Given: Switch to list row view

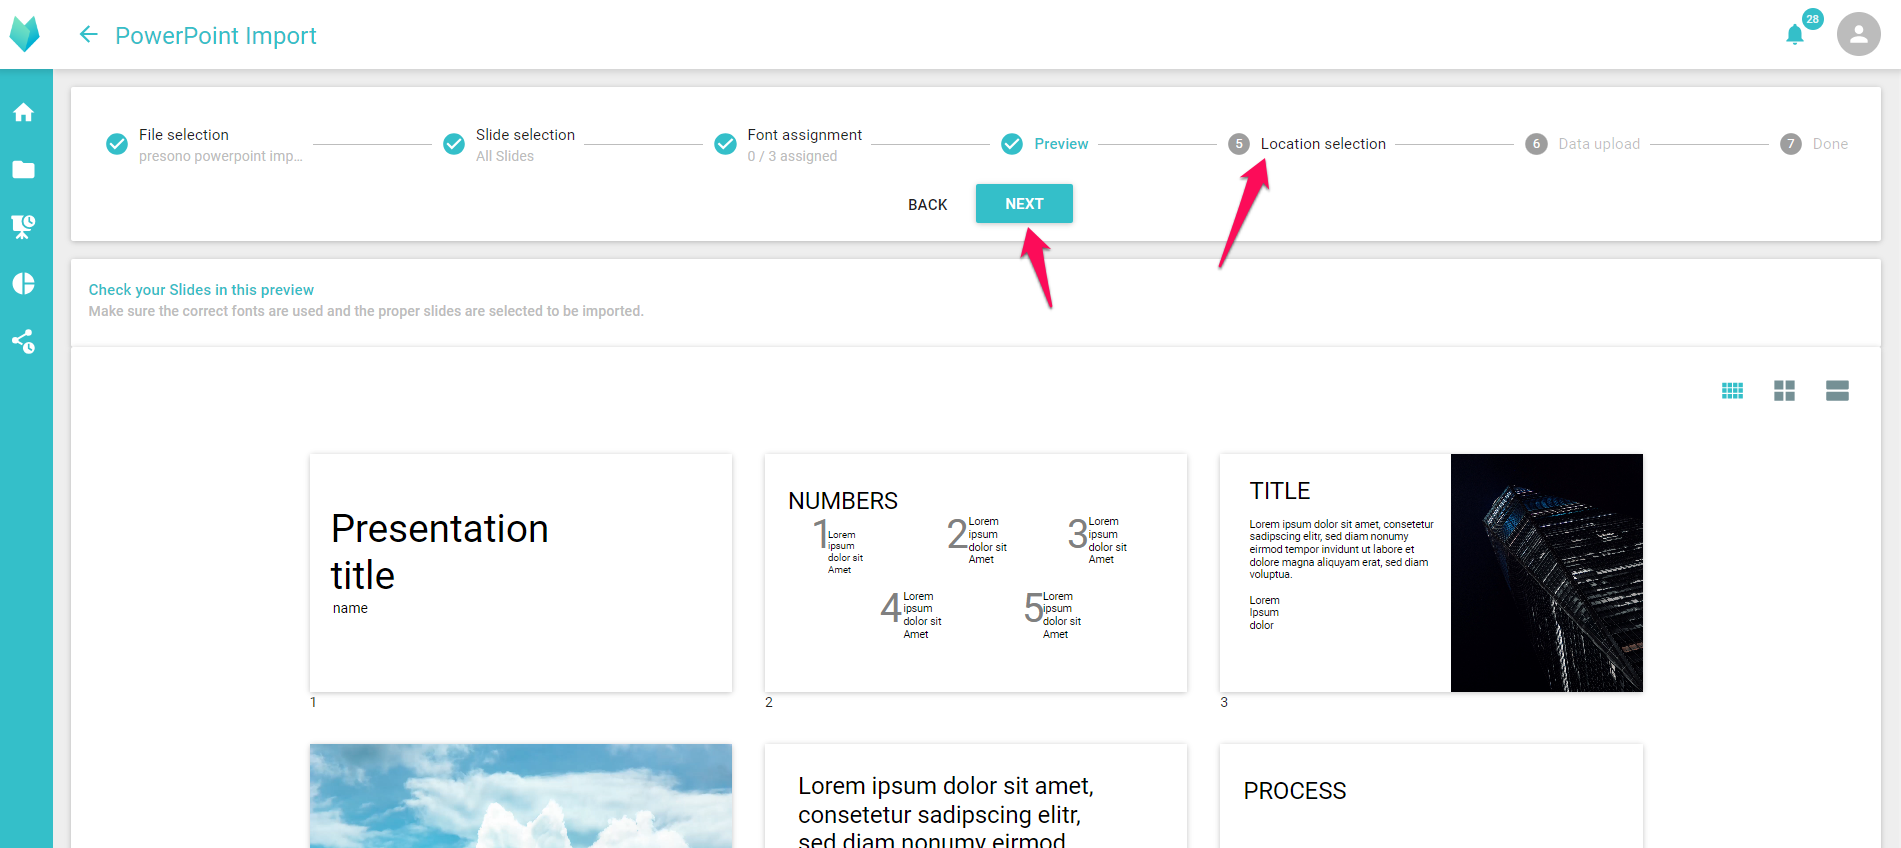Looking at the screenshot, I should (x=1837, y=391).
